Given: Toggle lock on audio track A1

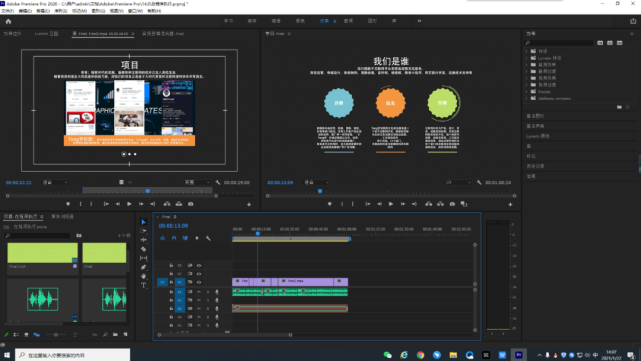Looking at the screenshot, I should click(171, 292).
